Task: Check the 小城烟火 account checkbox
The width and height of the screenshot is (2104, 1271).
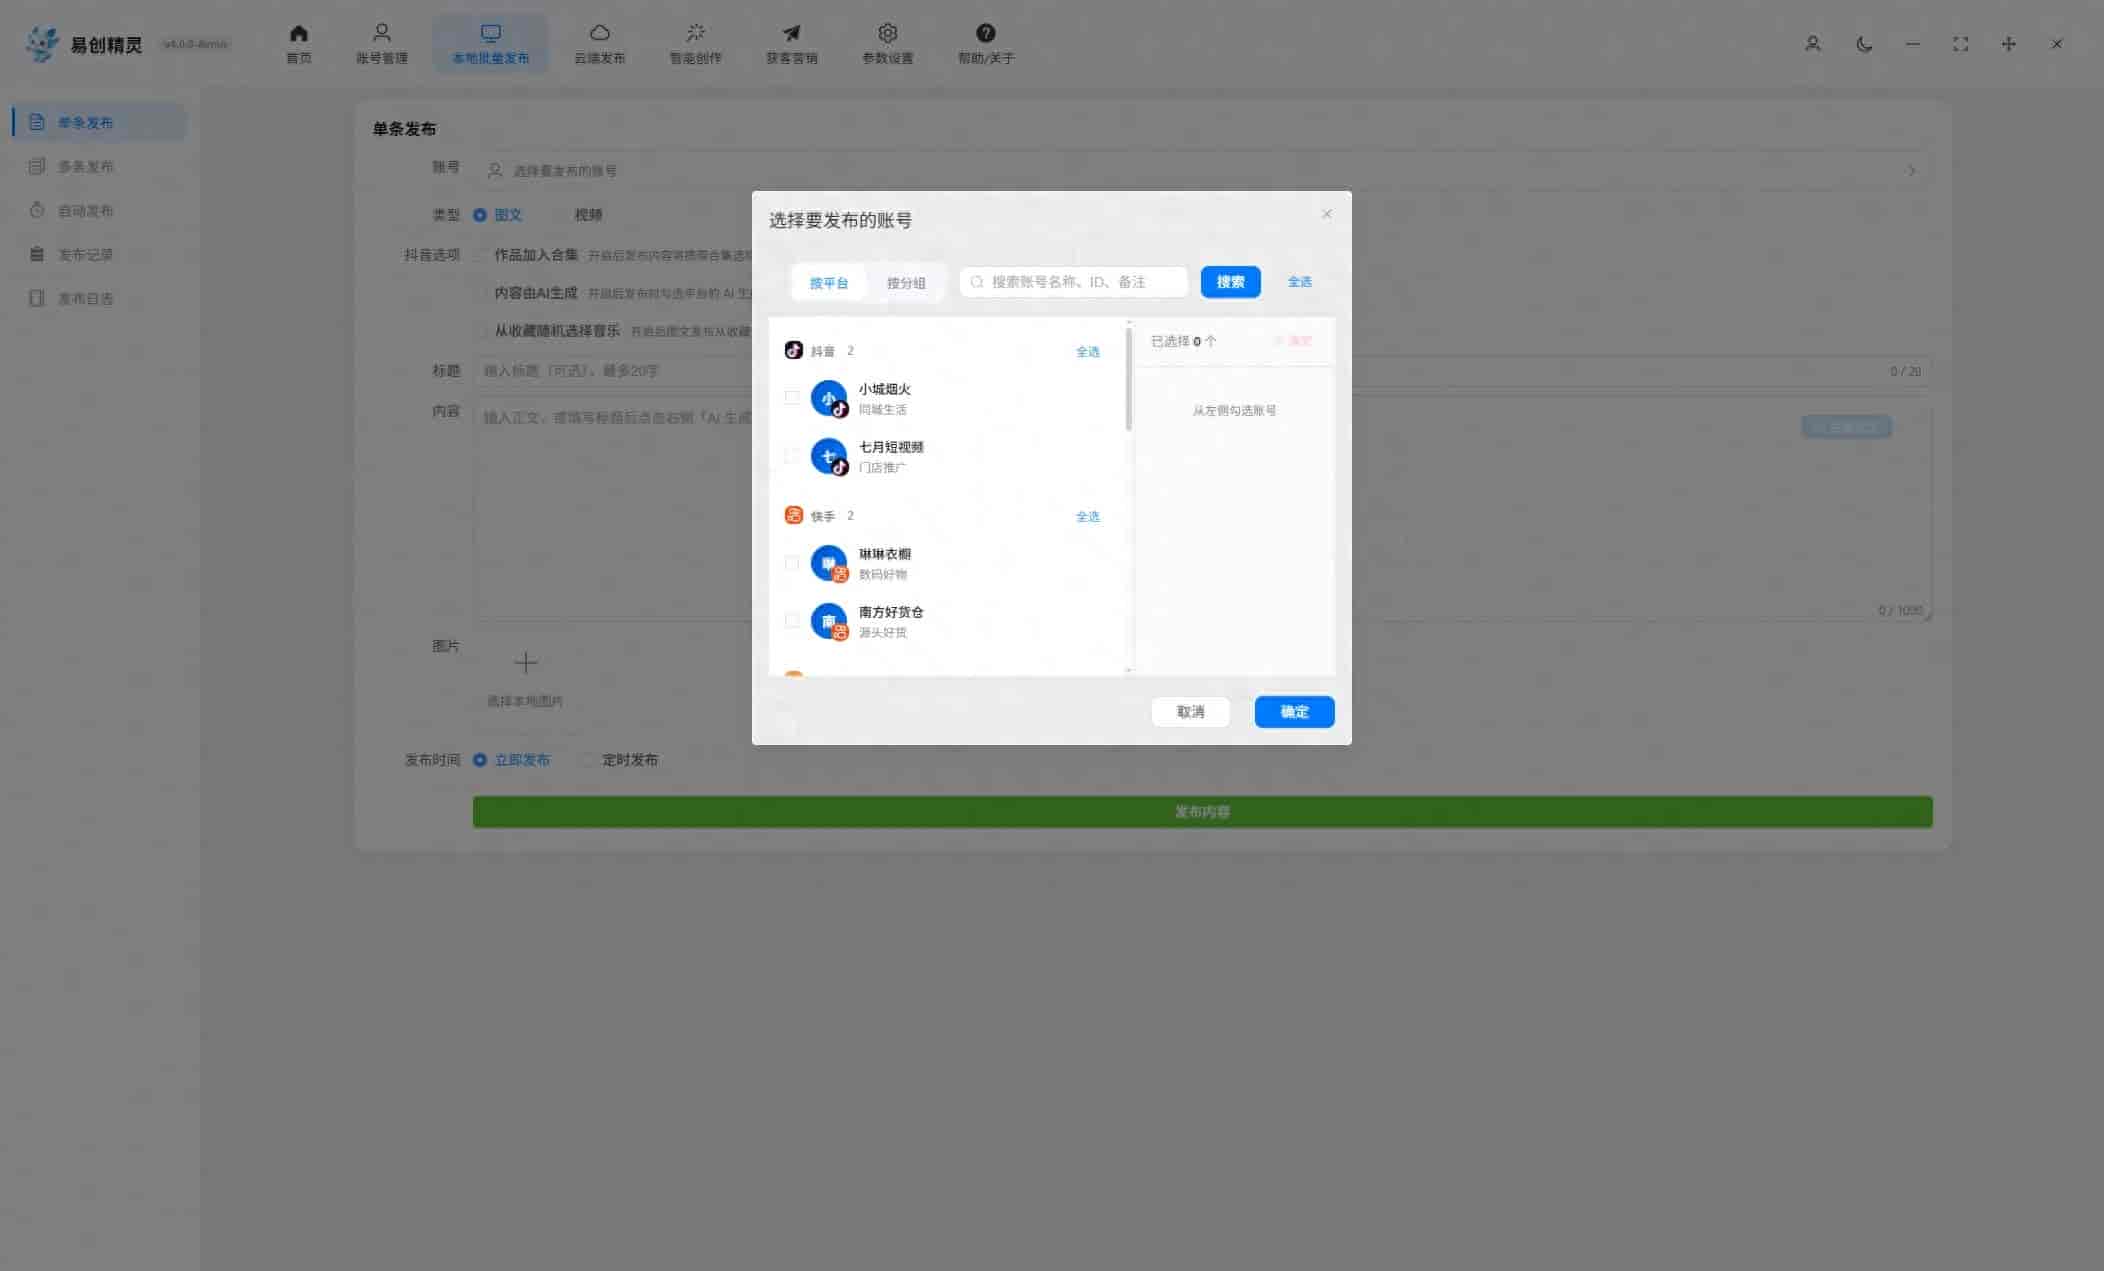Action: pos(792,398)
